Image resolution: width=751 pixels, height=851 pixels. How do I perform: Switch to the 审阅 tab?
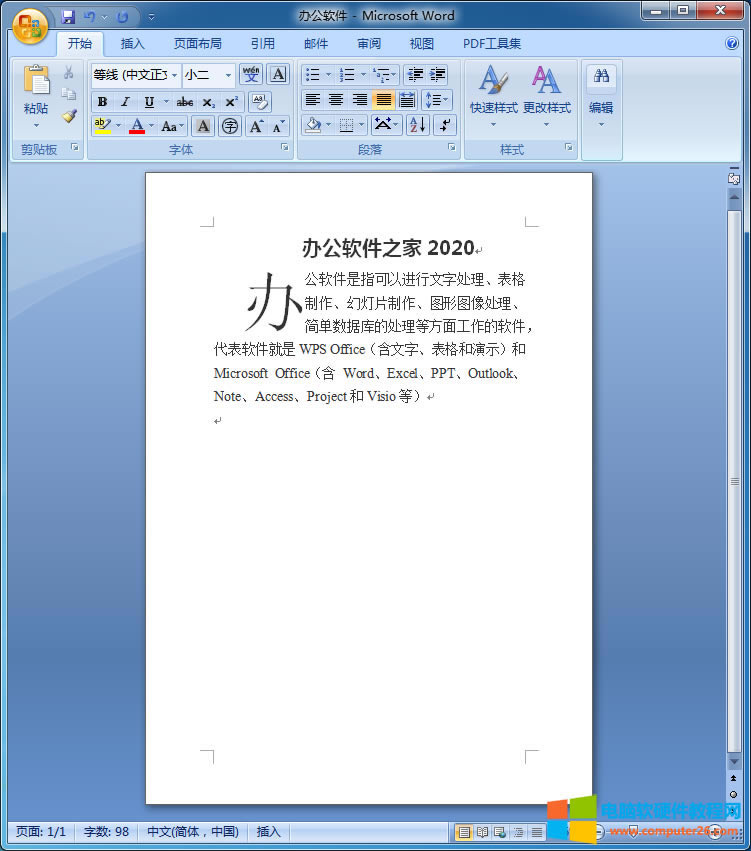point(369,43)
